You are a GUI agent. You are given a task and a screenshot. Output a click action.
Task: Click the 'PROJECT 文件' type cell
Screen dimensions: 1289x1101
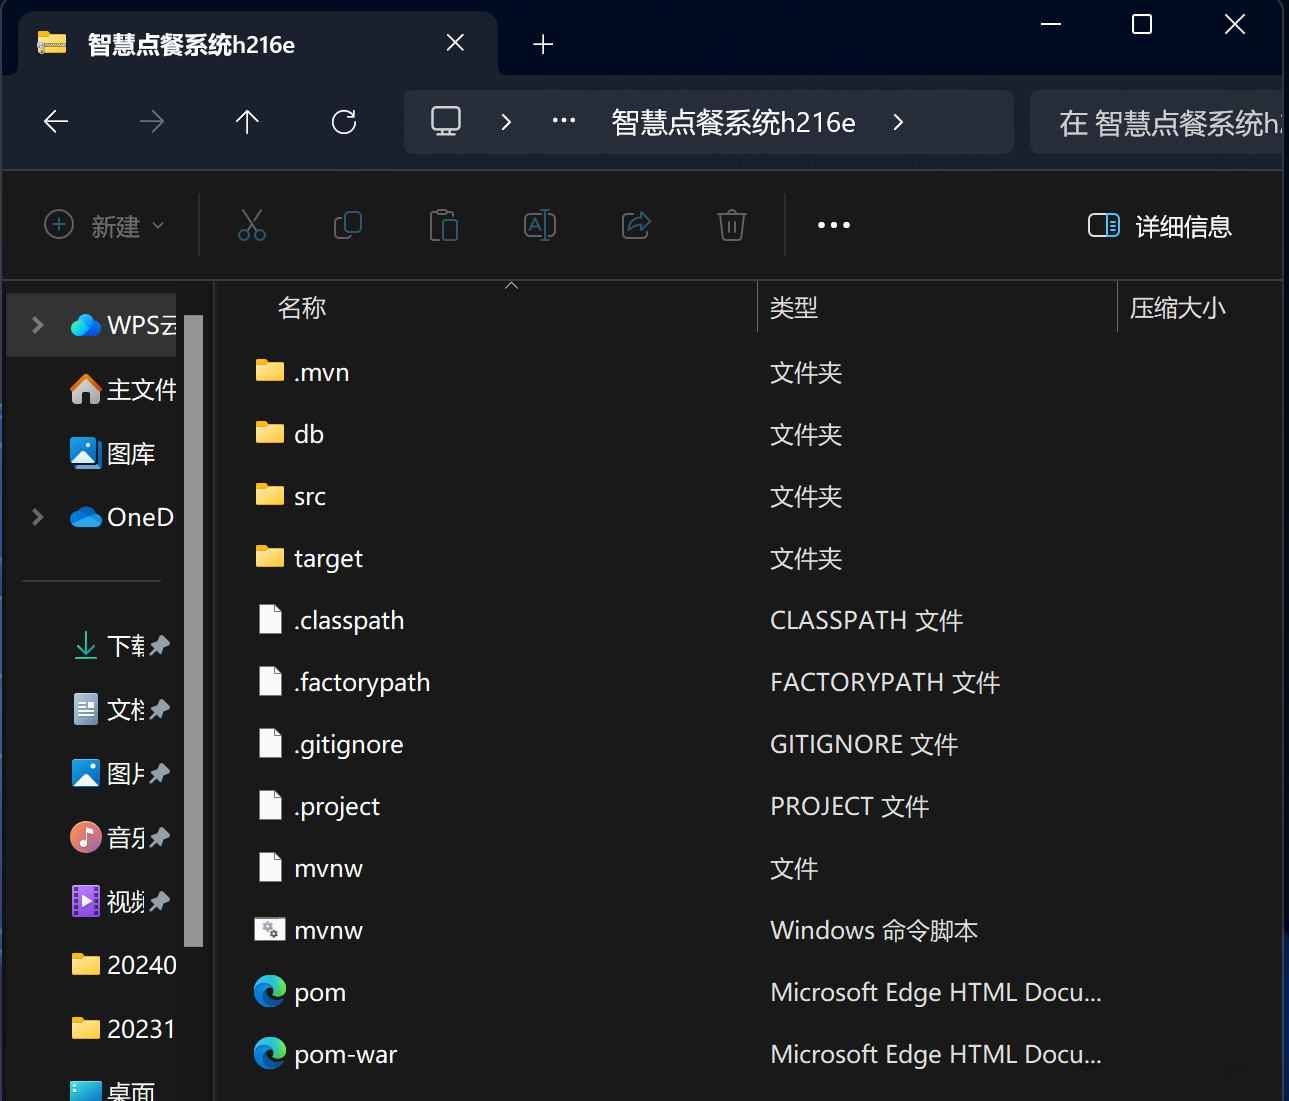(x=850, y=806)
